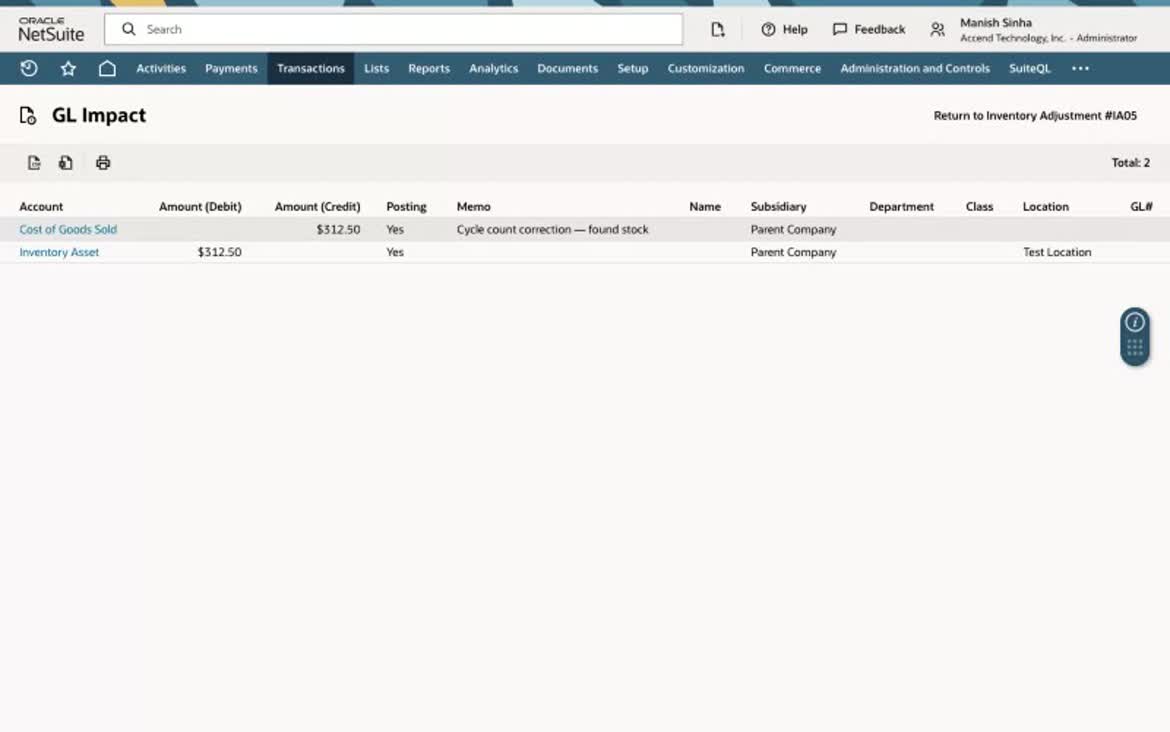Click the Department column header
Screen dimensions: 1170x732
point(901,207)
